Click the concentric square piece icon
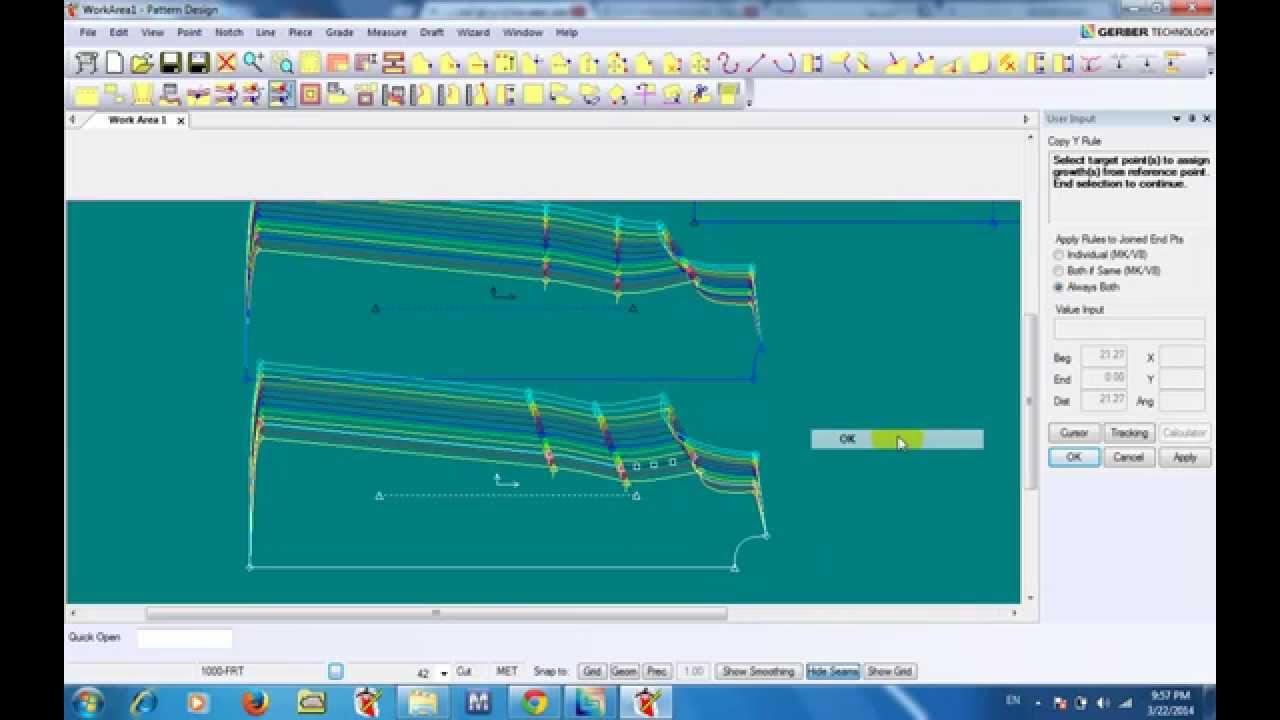1280x720 pixels. pyautogui.click(x=310, y=95)
